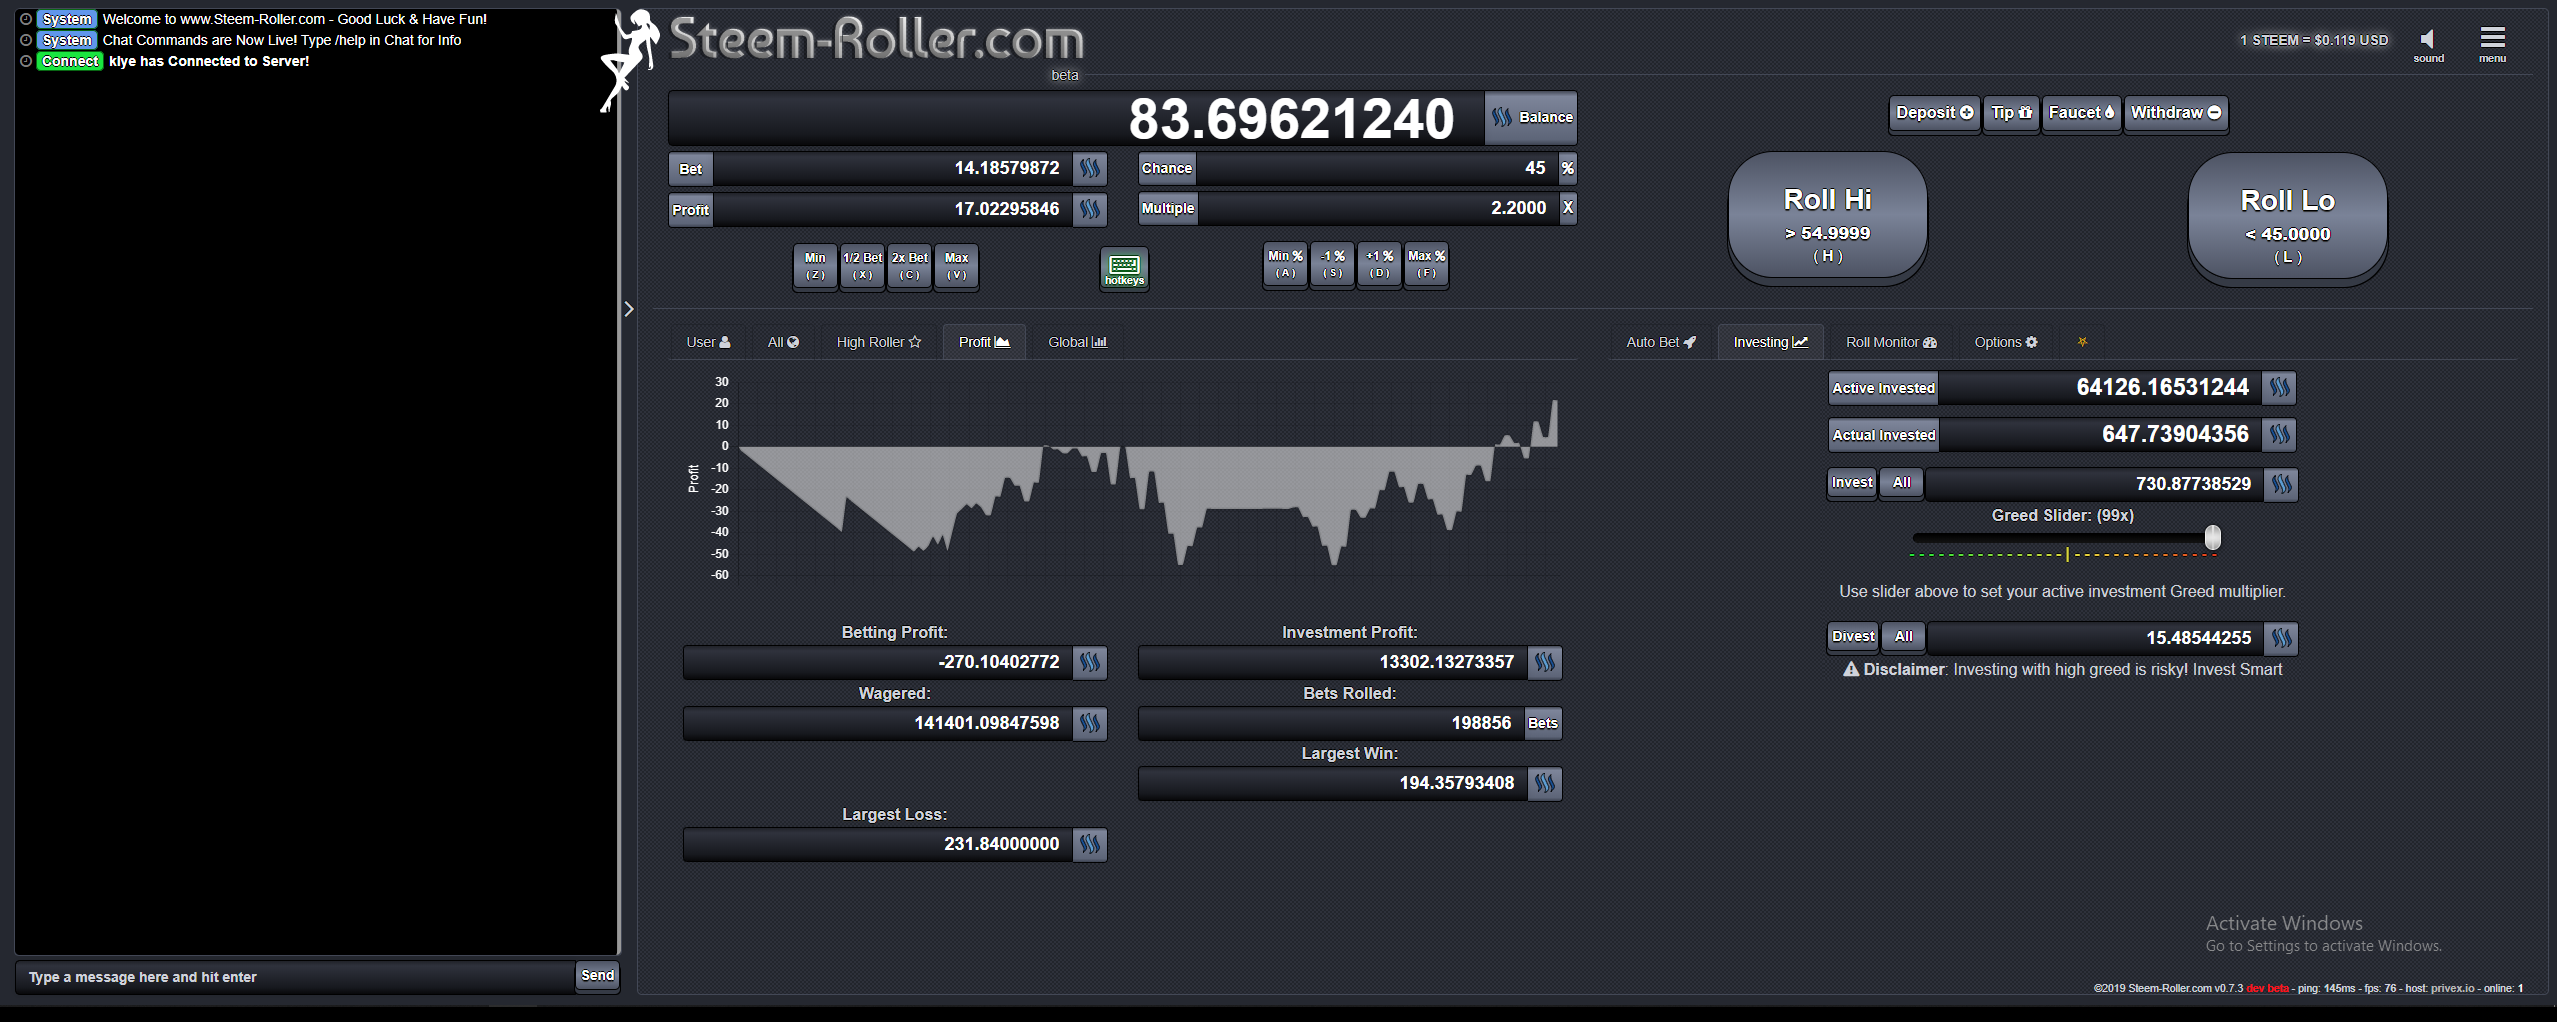Click the Withdraw button
This screenshot has width=2557, height=1022.
[2176, 113]
